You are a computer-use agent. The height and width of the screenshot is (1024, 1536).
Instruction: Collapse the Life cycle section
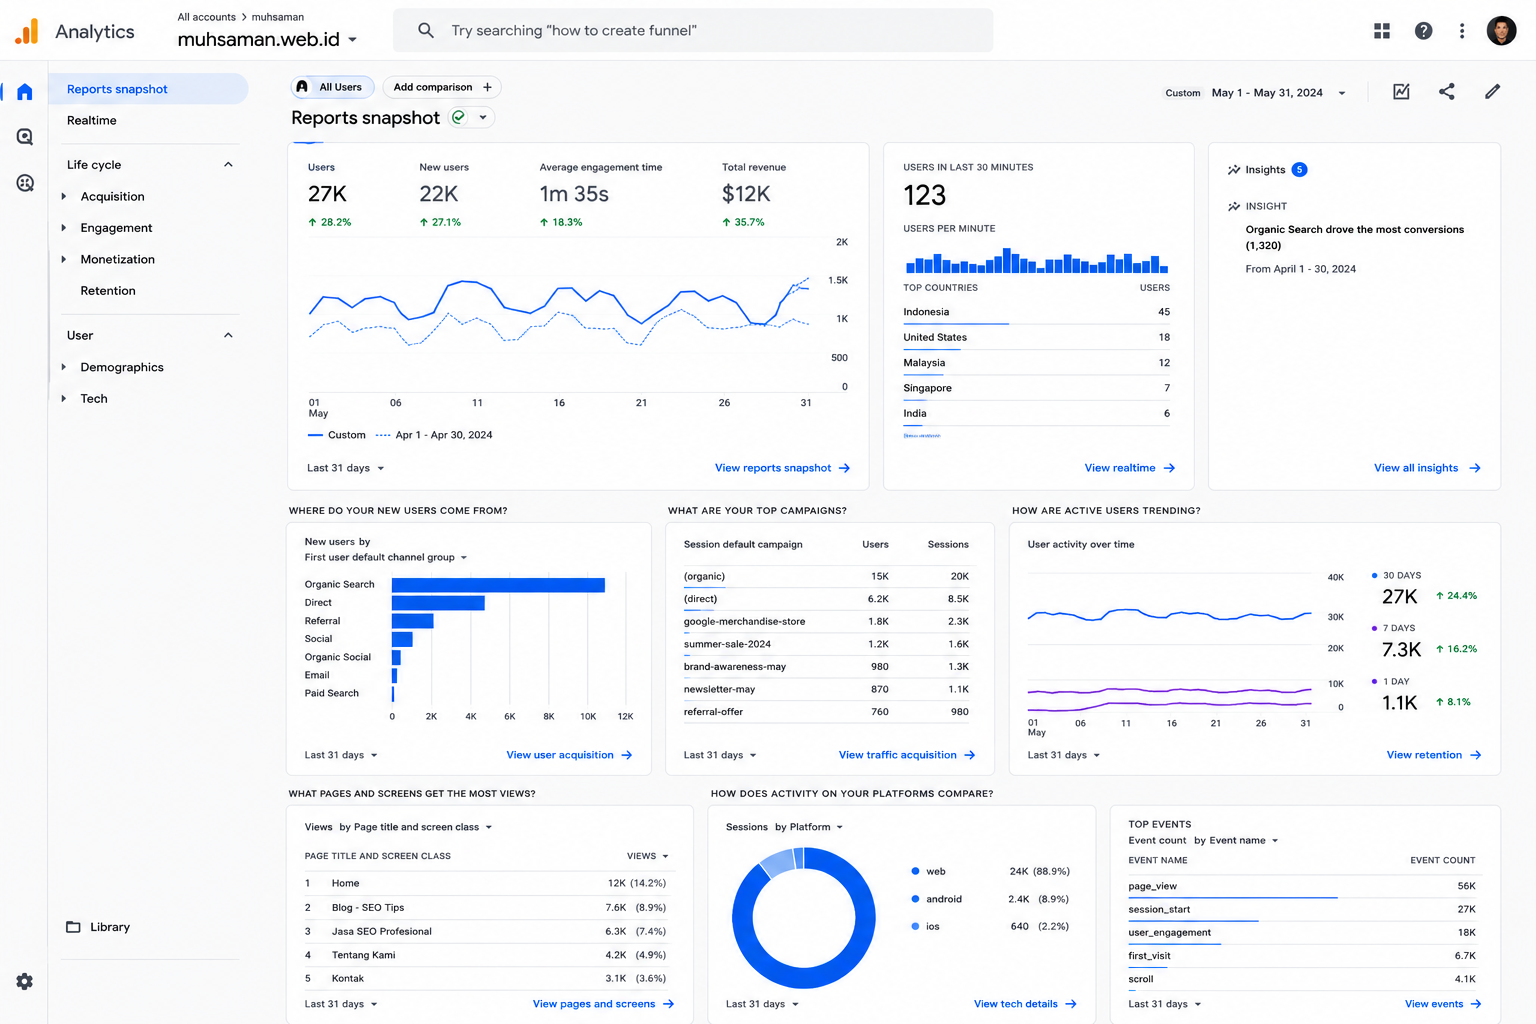point(228,165)
